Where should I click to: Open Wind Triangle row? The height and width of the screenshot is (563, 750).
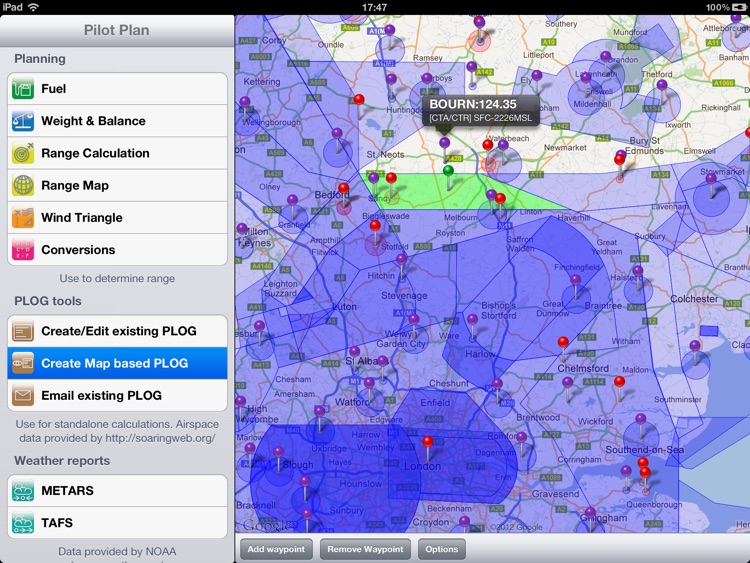point(117,218)
